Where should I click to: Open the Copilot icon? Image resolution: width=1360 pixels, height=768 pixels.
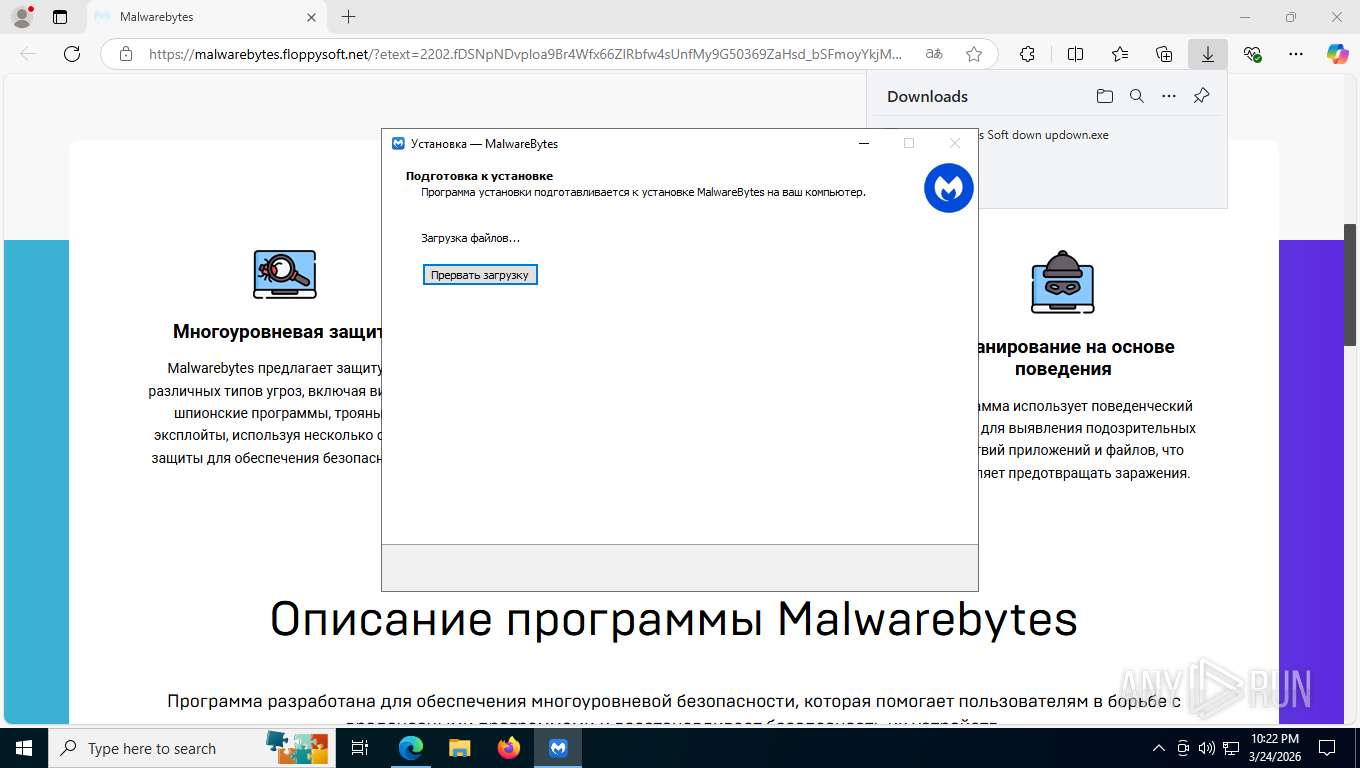click(x=1337, y=54)
